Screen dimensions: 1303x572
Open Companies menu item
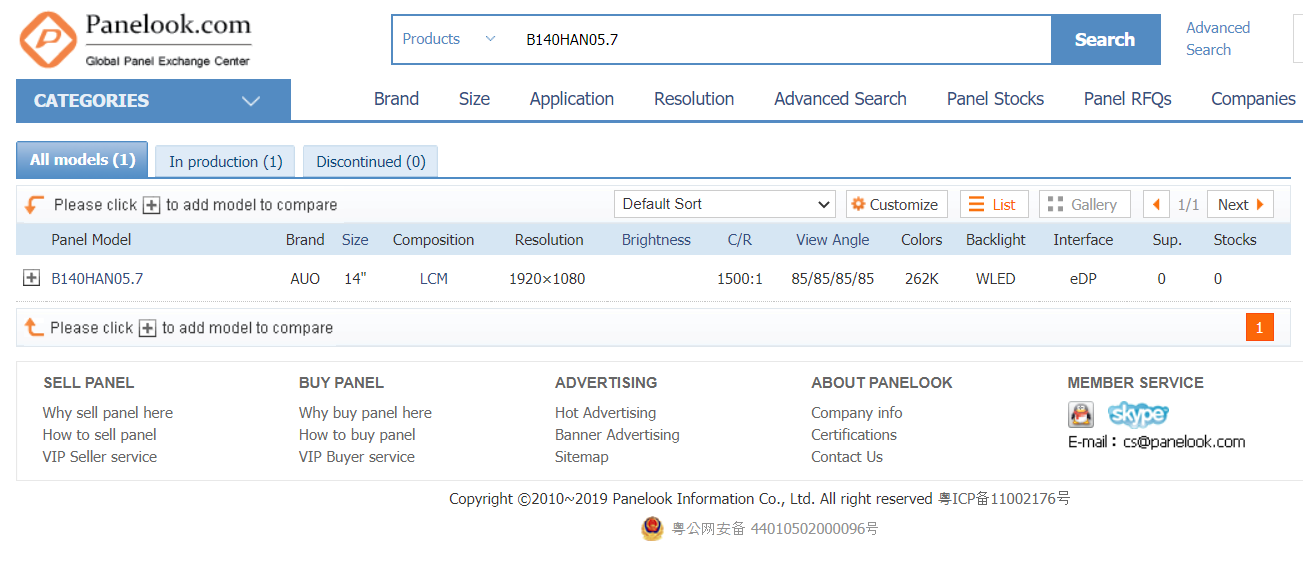point(1253,99)
